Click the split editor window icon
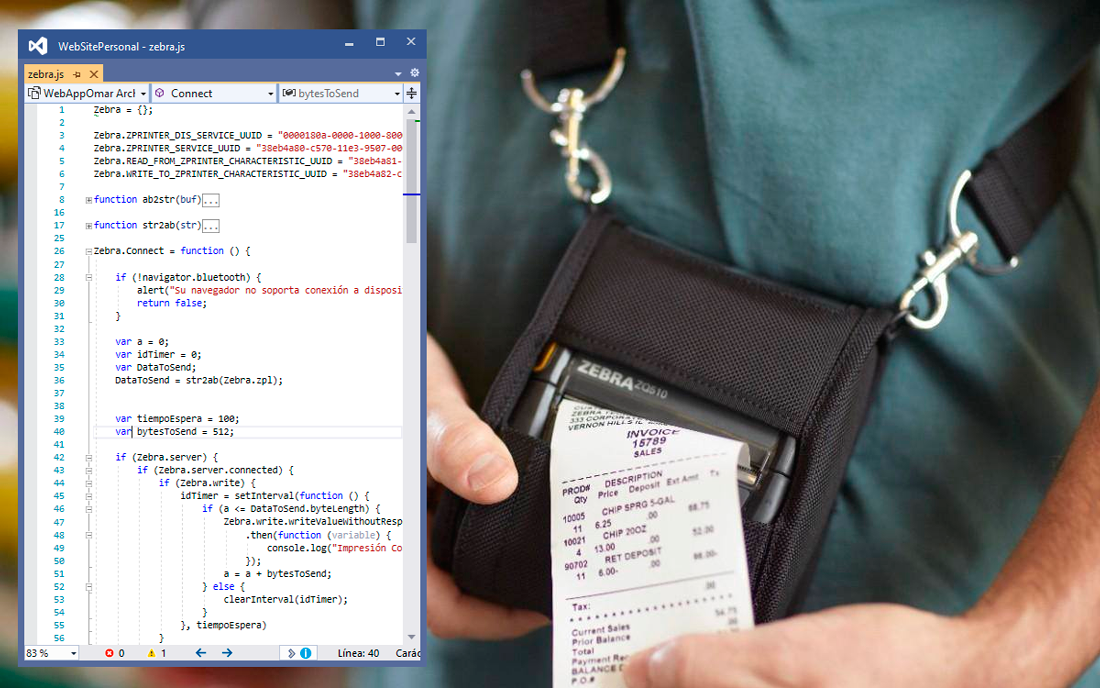This screenshot has width=1100, height=688. [x=412, y=93]
